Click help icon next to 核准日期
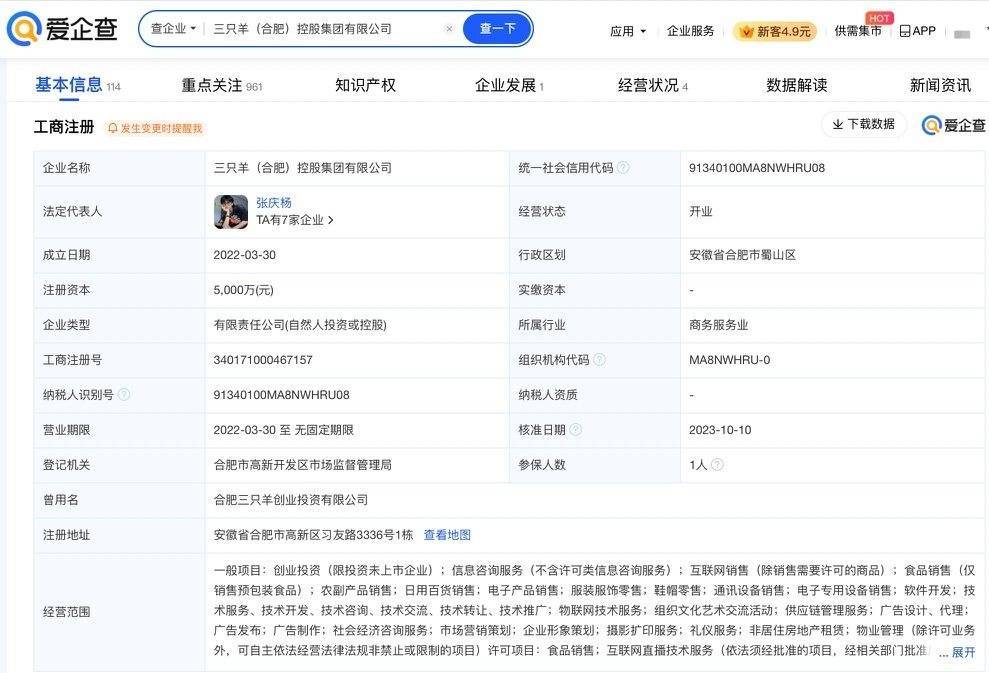 click(576, 430)
